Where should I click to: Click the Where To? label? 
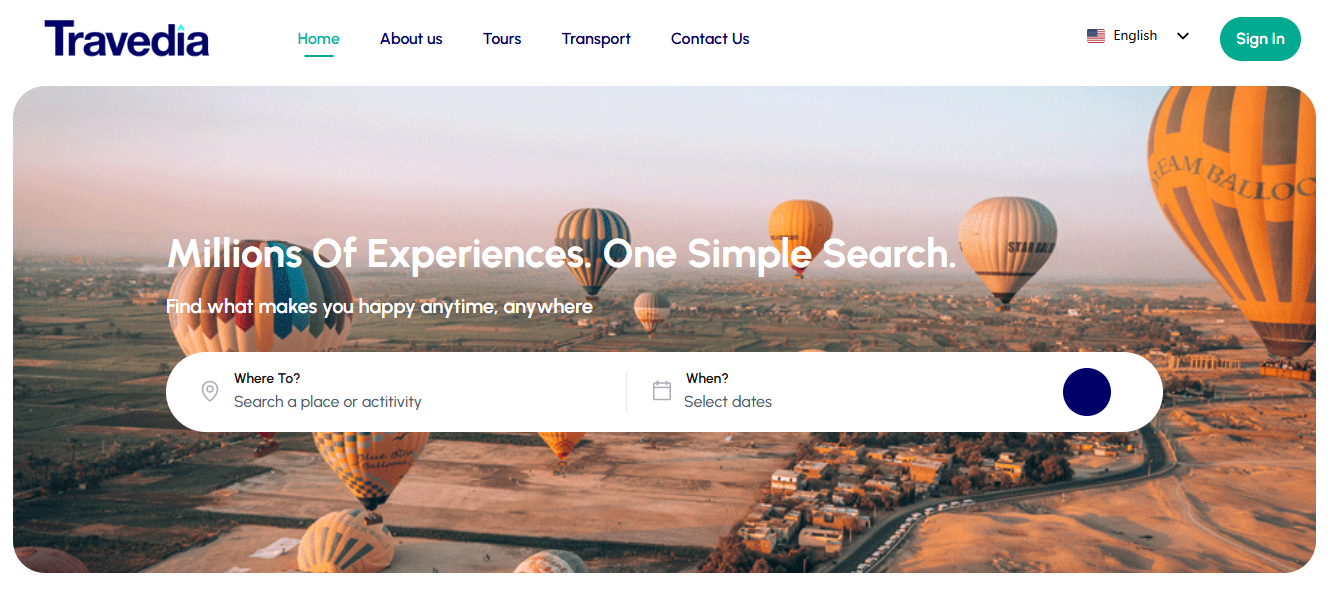[x=267, y=378]
